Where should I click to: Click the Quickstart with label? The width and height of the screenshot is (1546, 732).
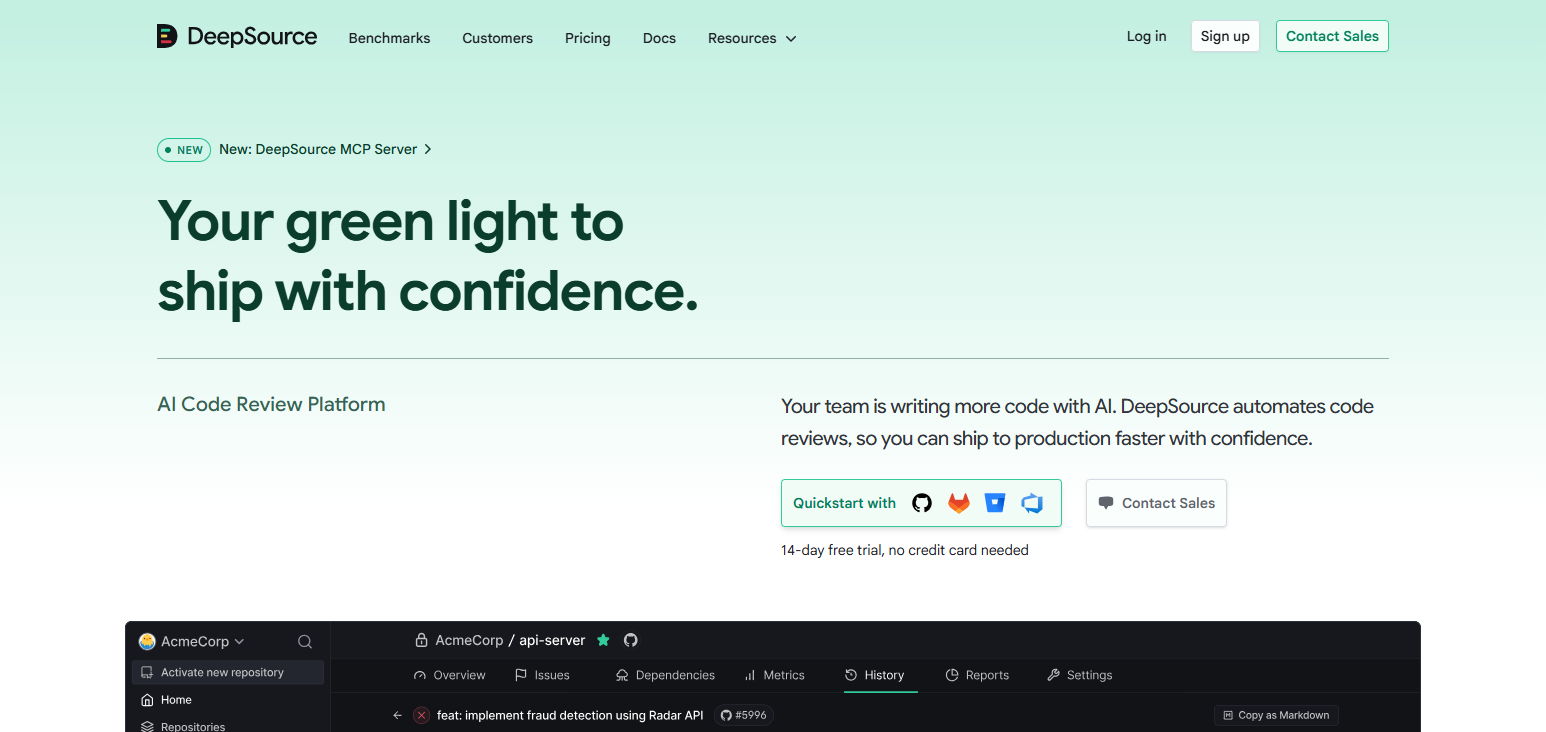(x=844, y=503)
